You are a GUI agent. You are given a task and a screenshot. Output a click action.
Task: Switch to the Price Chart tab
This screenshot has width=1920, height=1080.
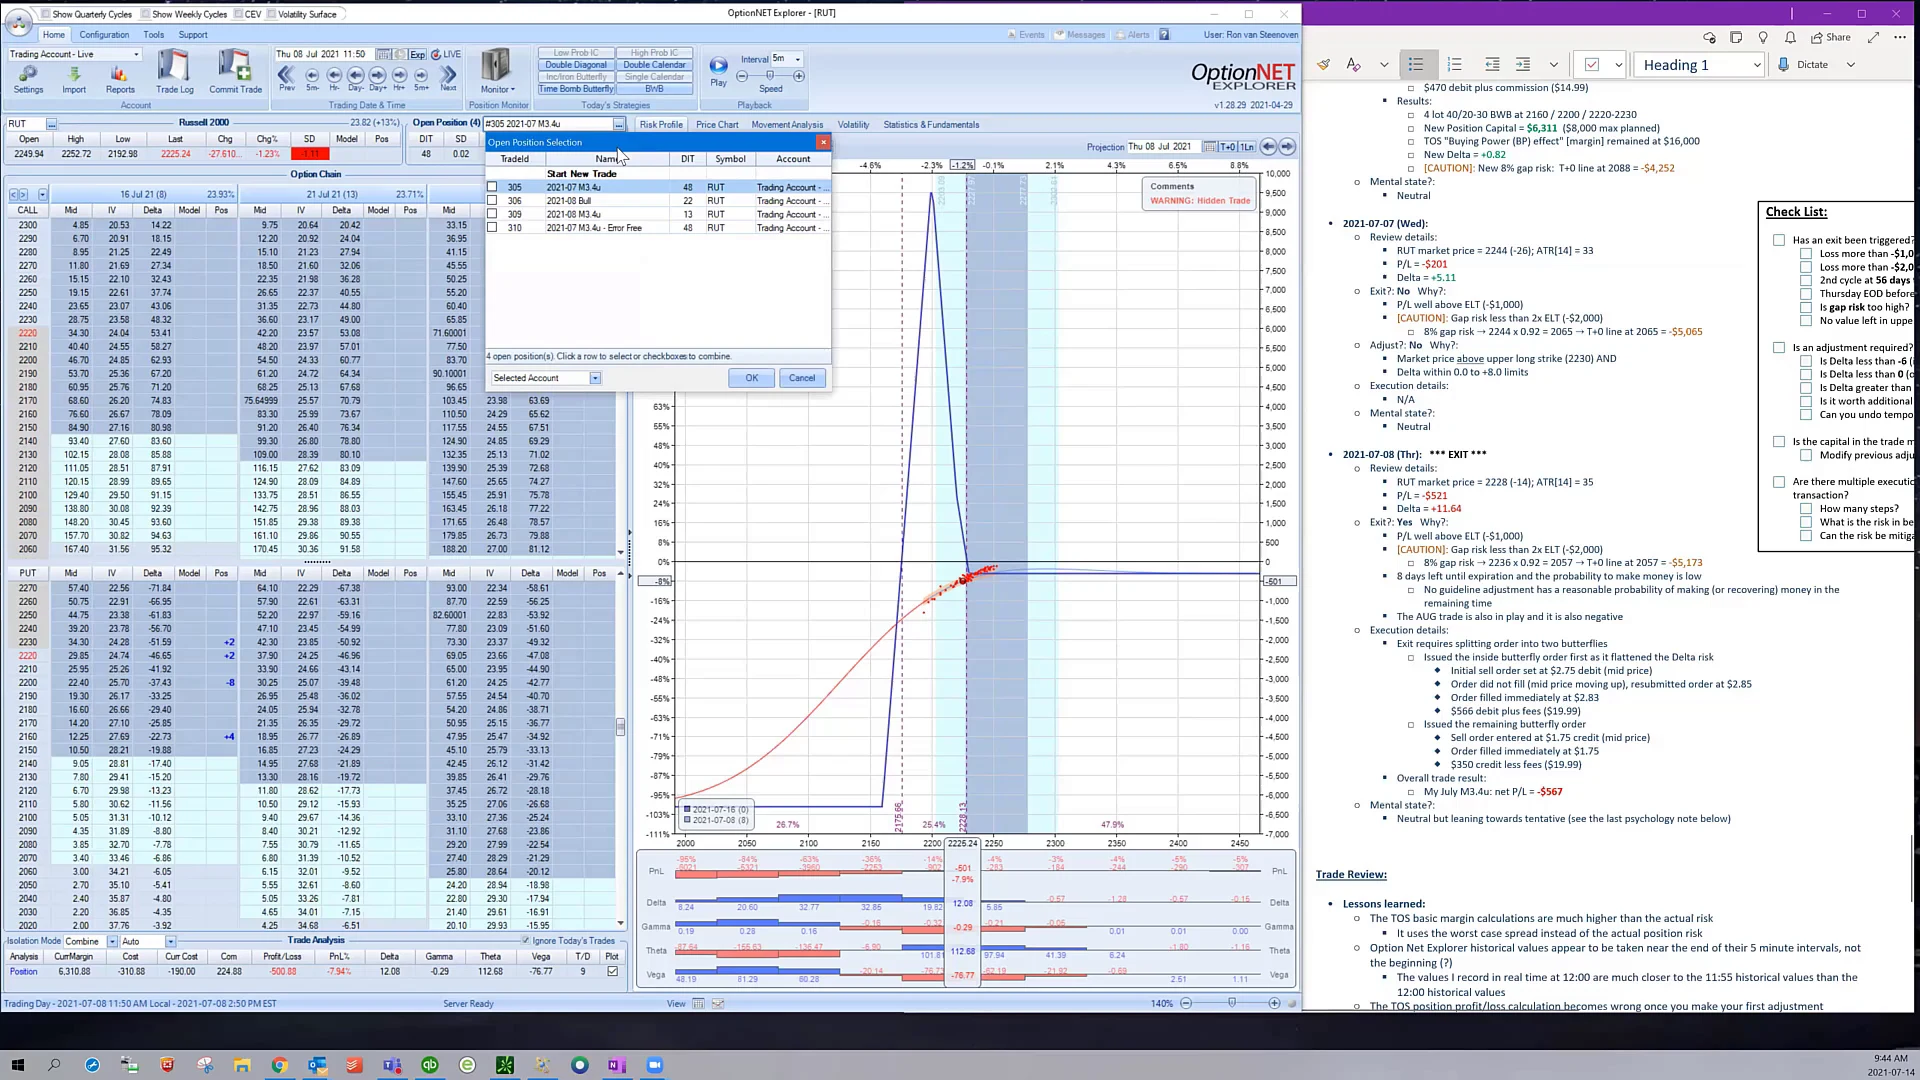(x=717, y=125)
